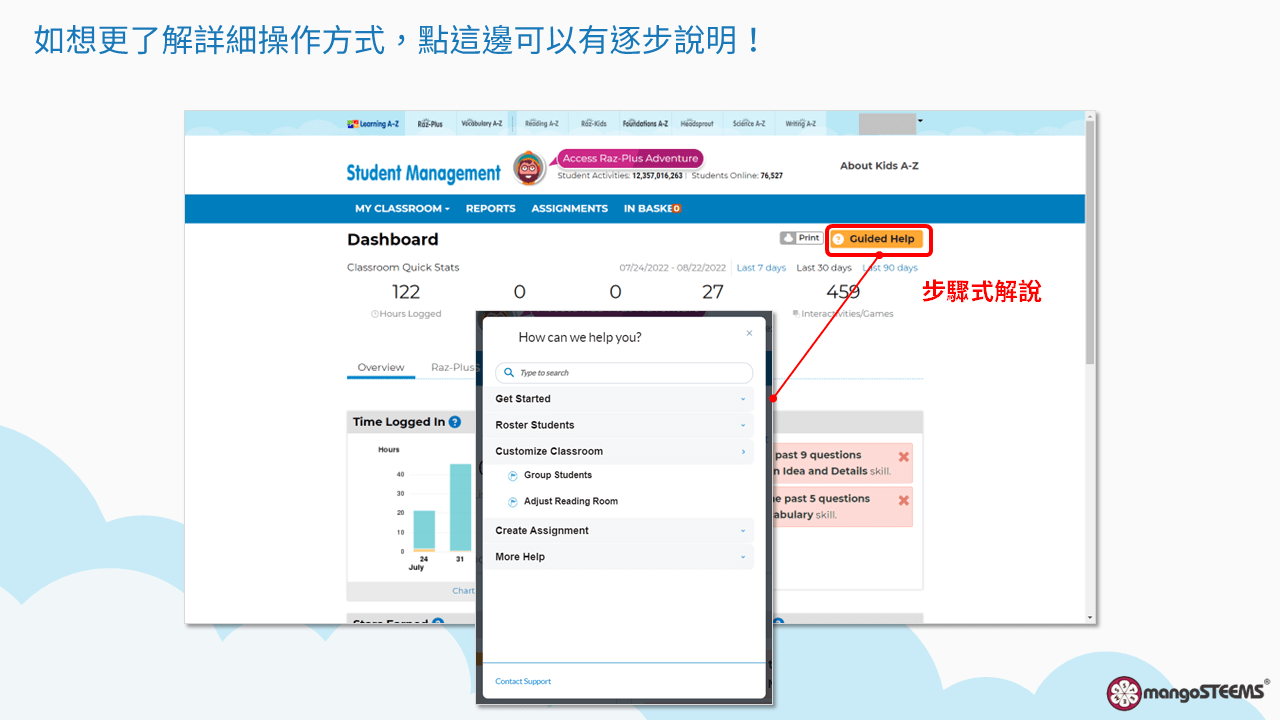Click the Time Logged In help icon
The image size is (1280, 720).
pos(455,422)
